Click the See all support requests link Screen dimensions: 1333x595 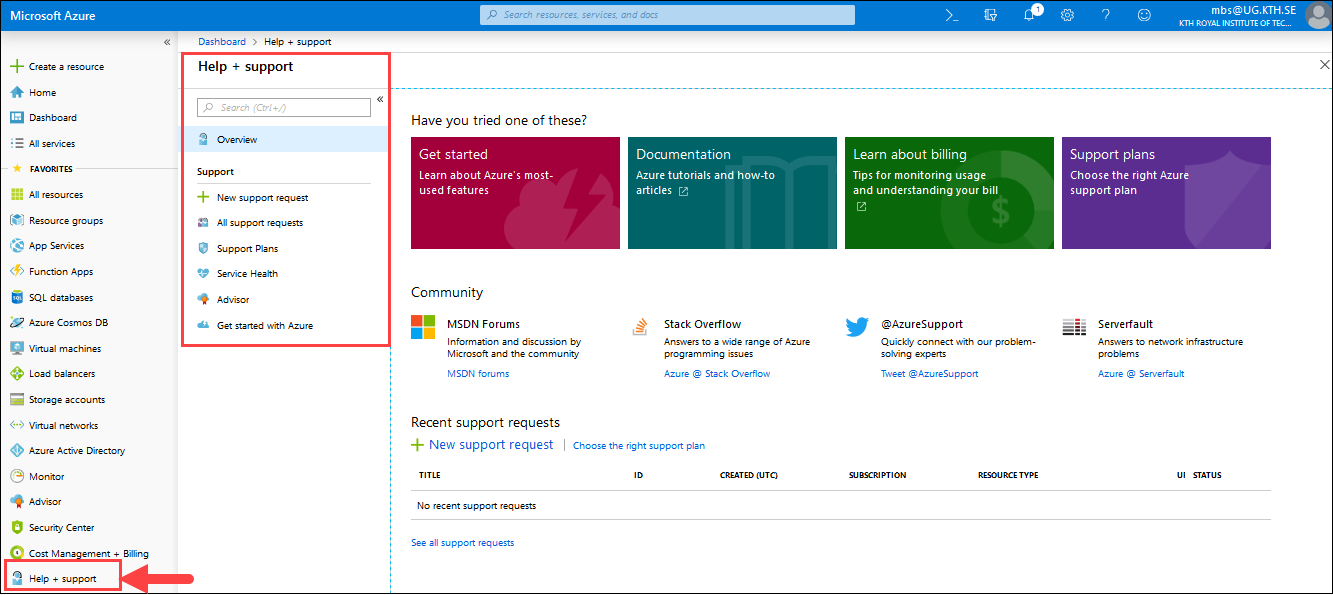[x=462, y=543]
